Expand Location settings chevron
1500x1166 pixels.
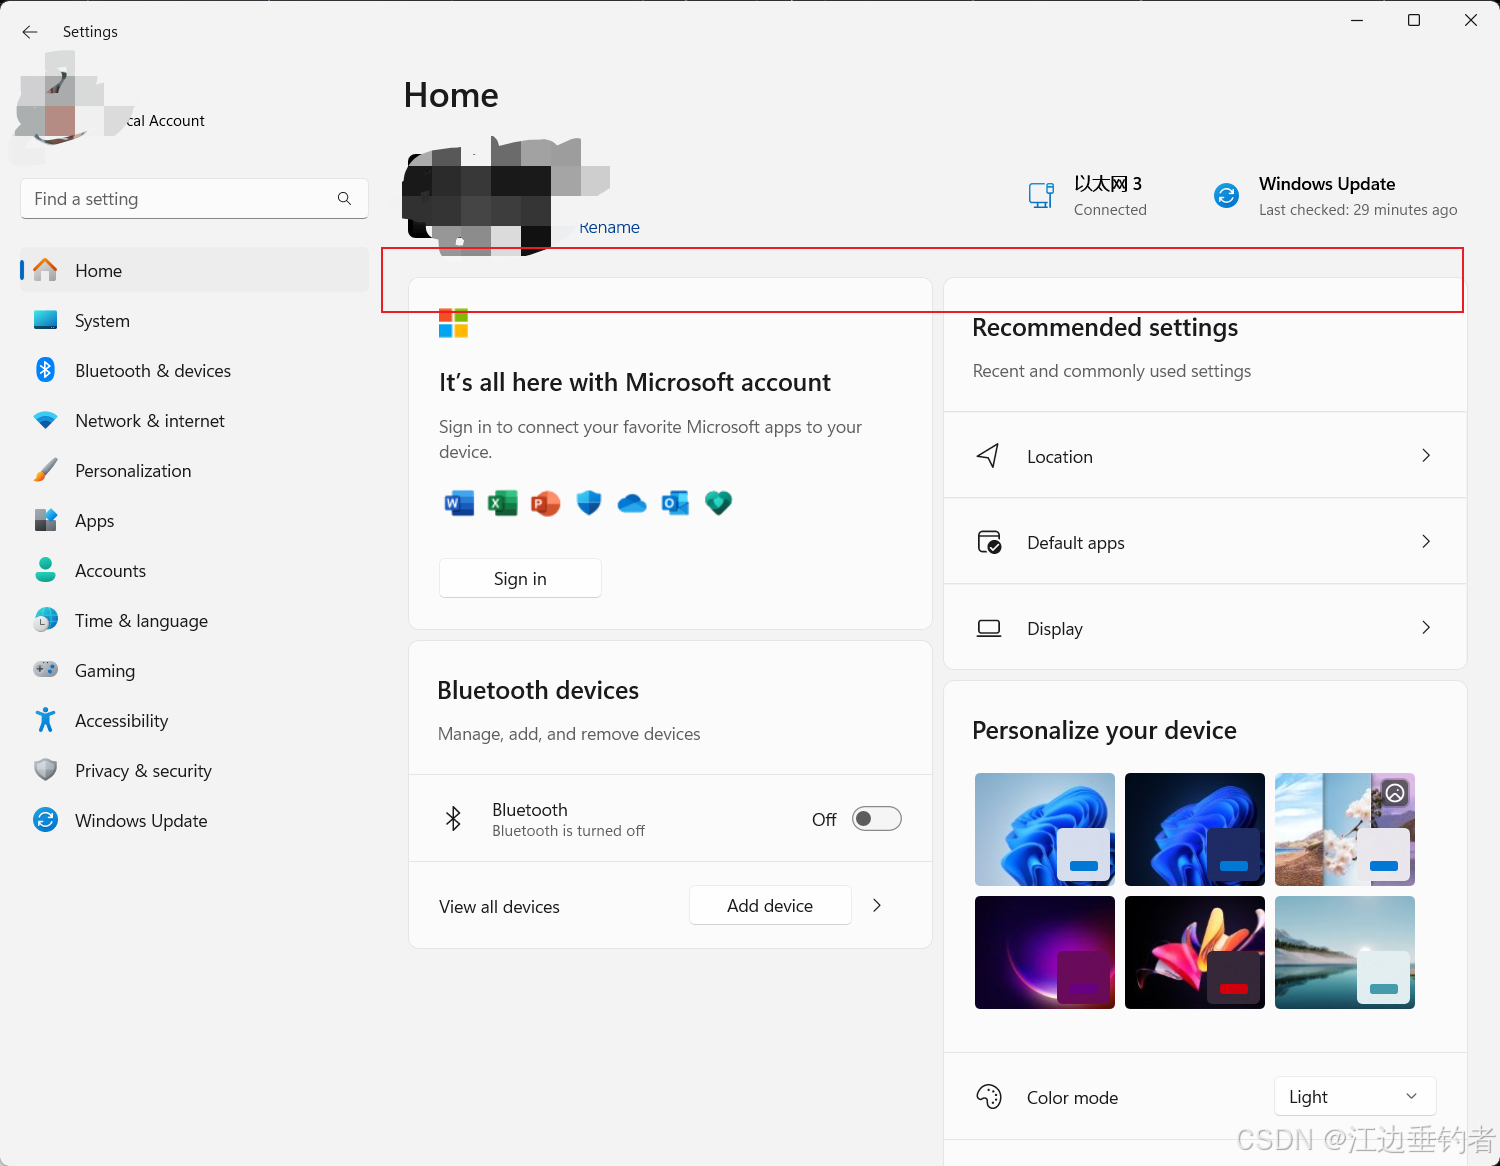coord(1426,455)
